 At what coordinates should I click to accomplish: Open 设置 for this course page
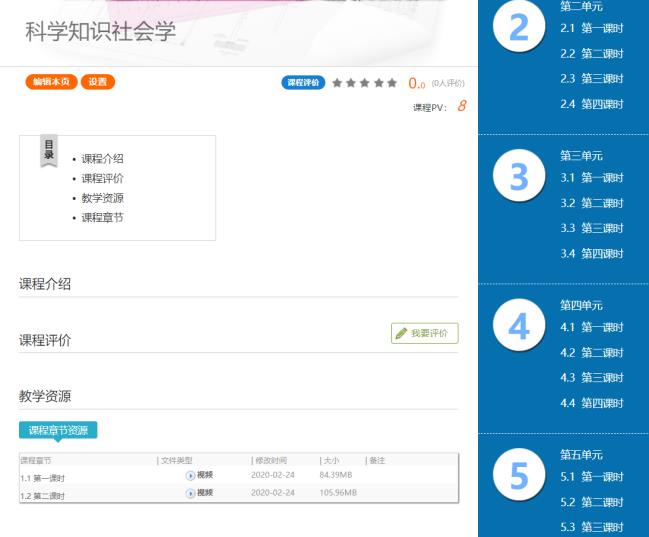coord(98,82)
